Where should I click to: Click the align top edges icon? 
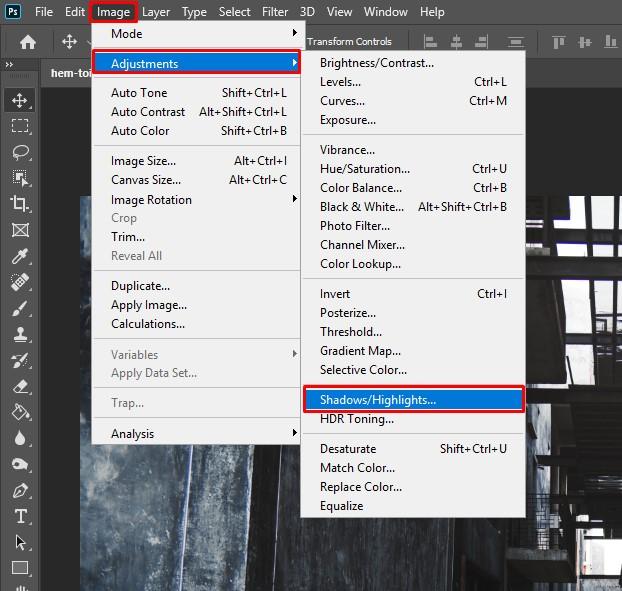tap(559, 42)
